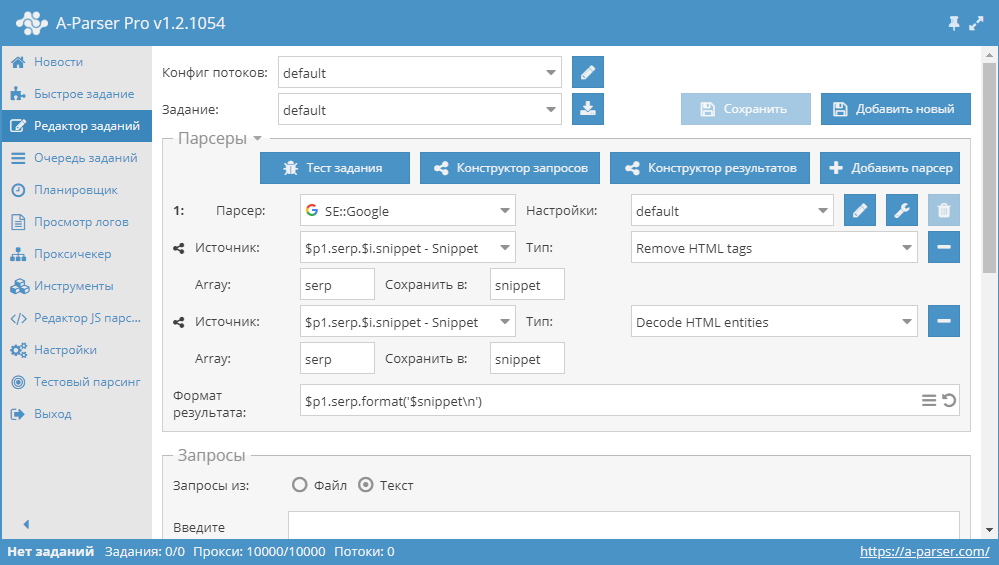Select the Текст radio option

tap(366, 485)
